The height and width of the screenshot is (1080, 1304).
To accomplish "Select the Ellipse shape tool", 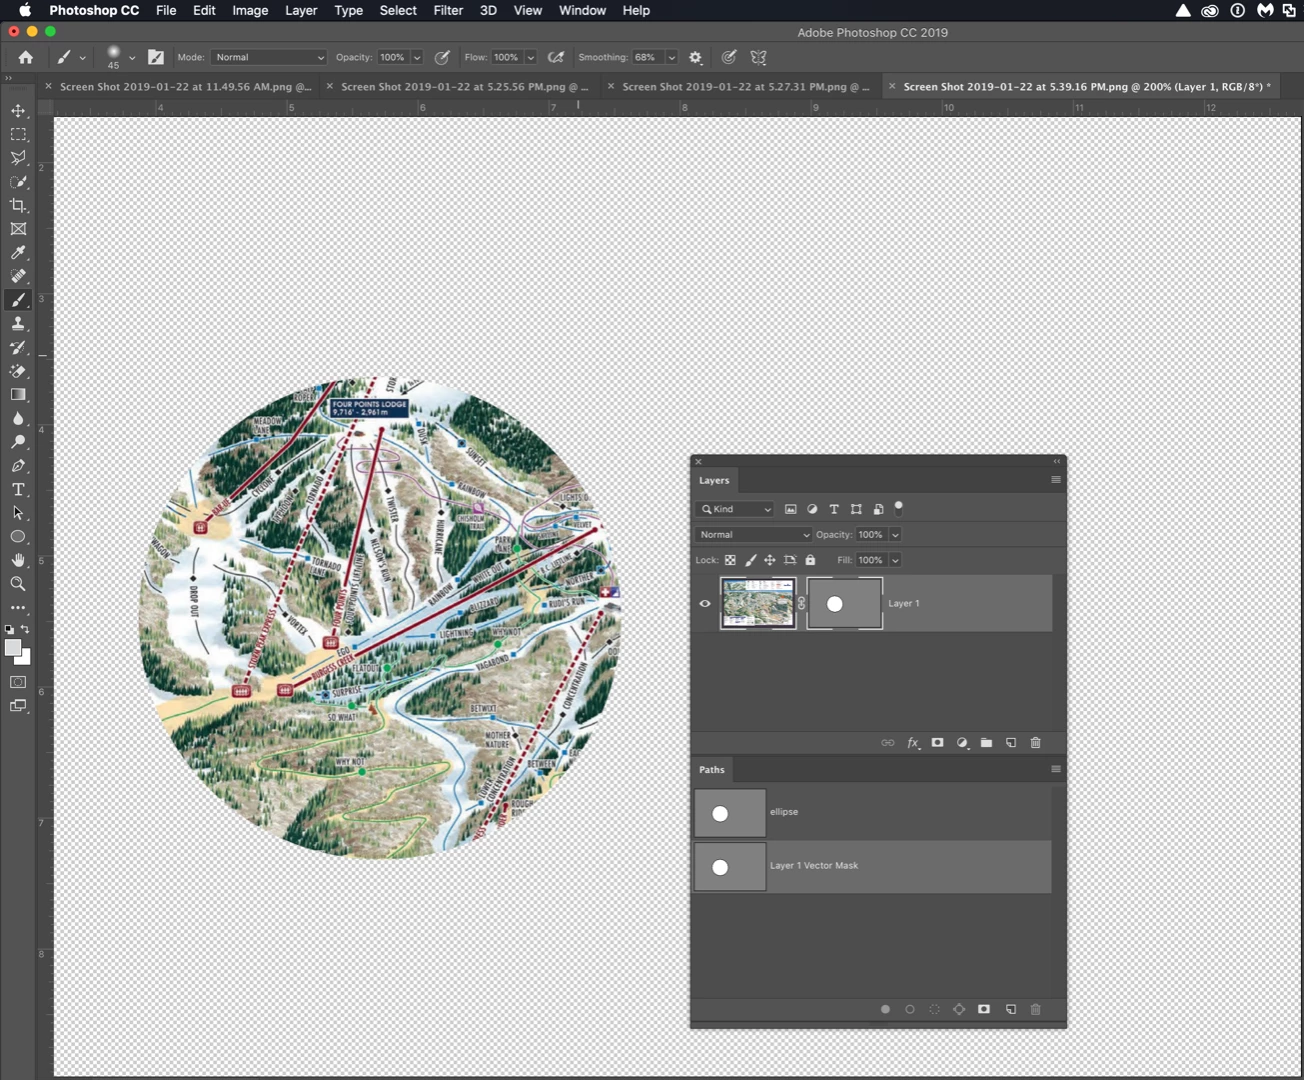I will click(18, 537).
